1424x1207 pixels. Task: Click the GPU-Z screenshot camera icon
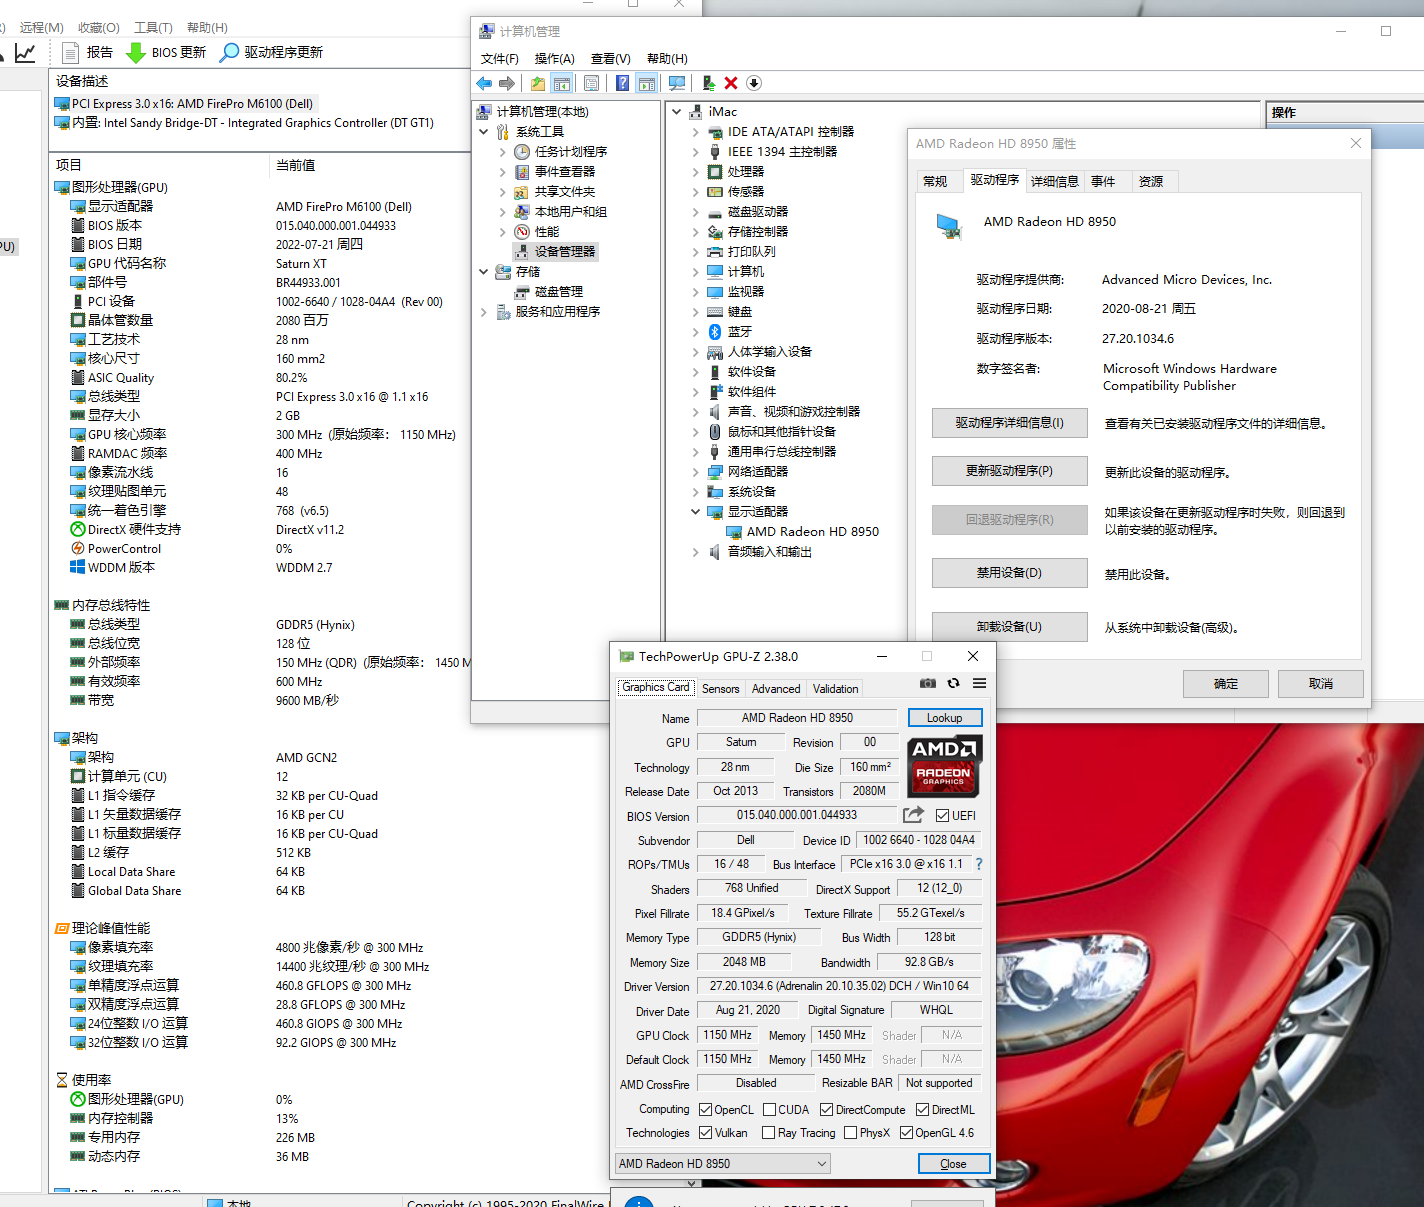[x=927, y=683]
